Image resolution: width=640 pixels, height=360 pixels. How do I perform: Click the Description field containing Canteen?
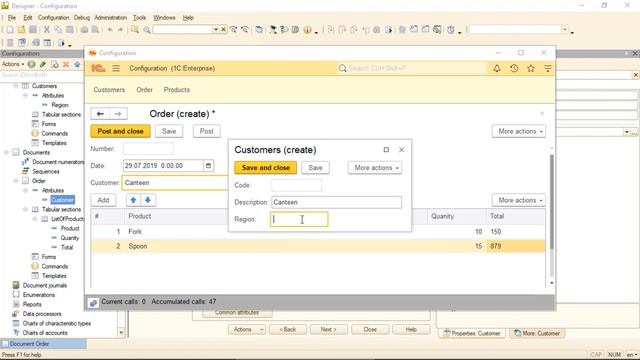click(336, 202)
